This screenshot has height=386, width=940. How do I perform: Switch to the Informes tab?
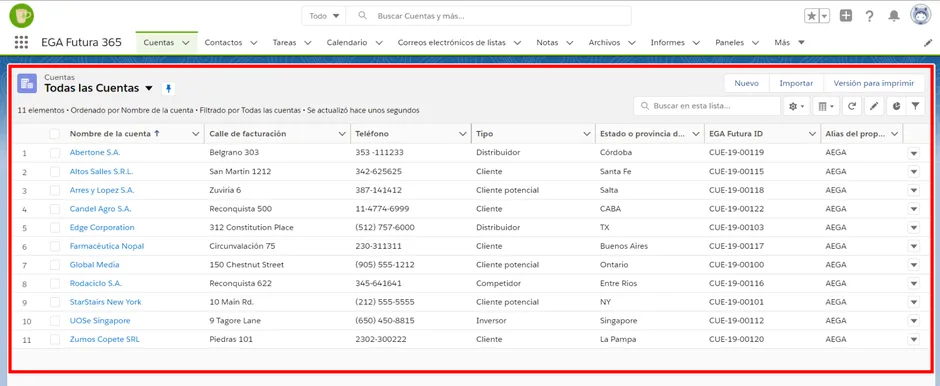coord(667,43)
